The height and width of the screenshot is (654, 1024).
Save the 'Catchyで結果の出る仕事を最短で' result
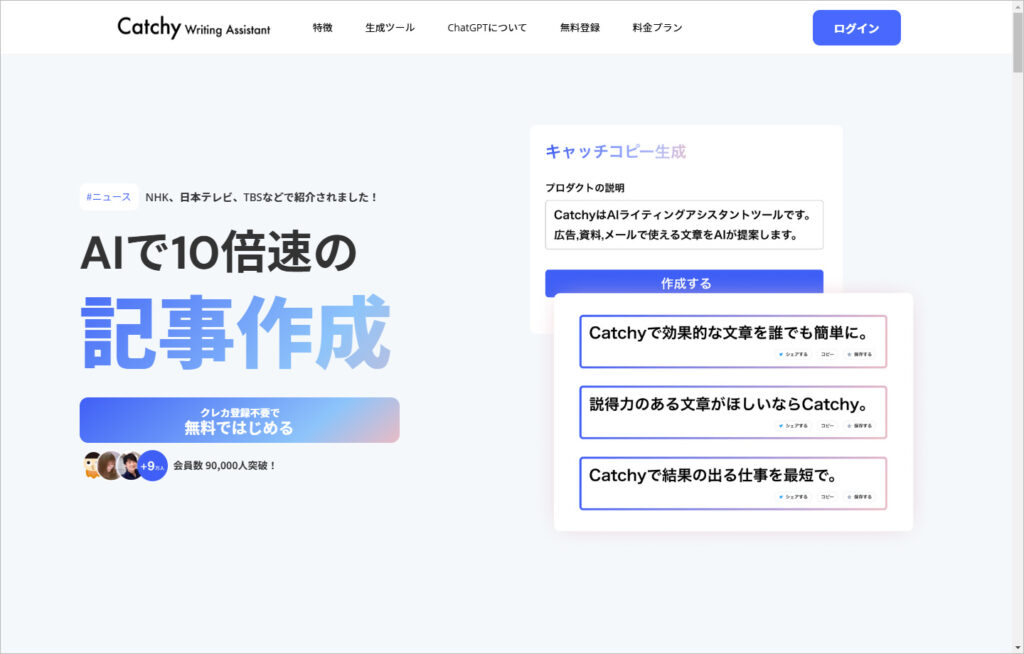coord(859,497)
